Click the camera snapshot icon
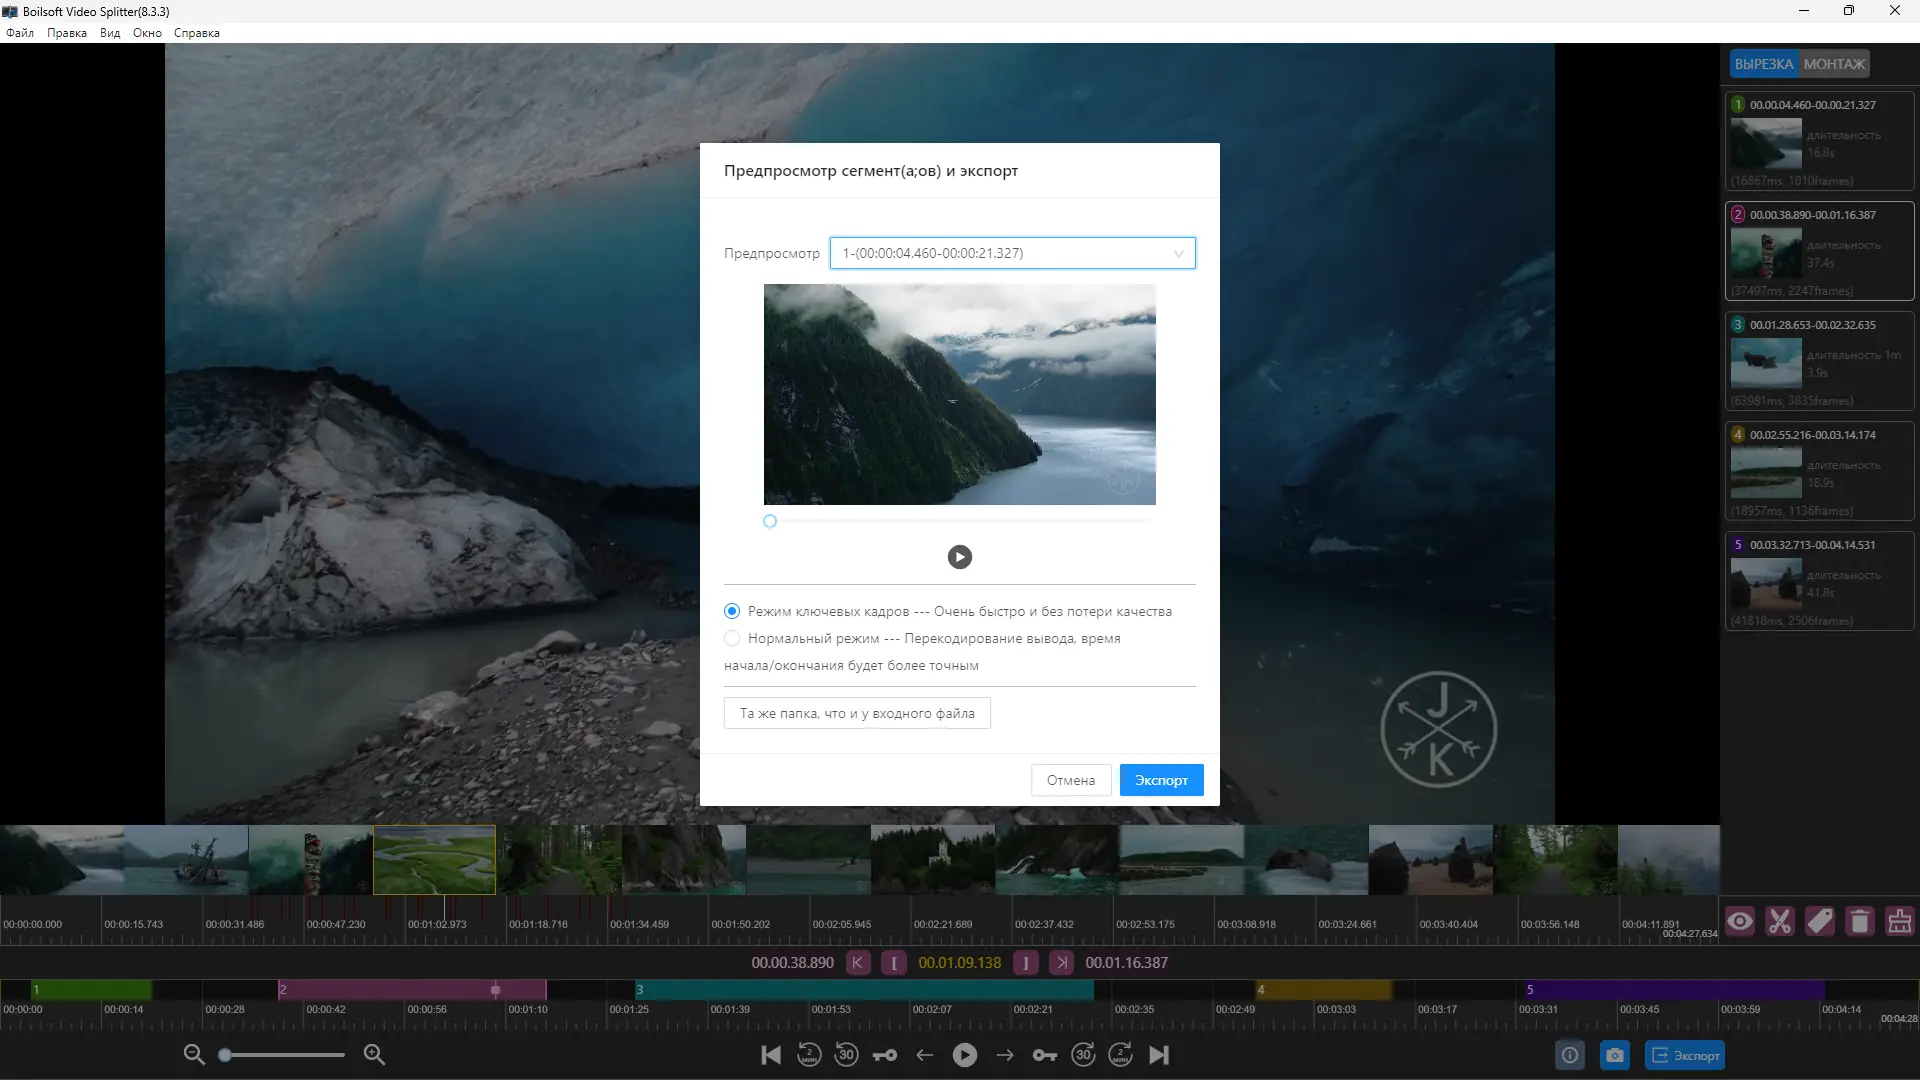 [x=1614, y=1055]
